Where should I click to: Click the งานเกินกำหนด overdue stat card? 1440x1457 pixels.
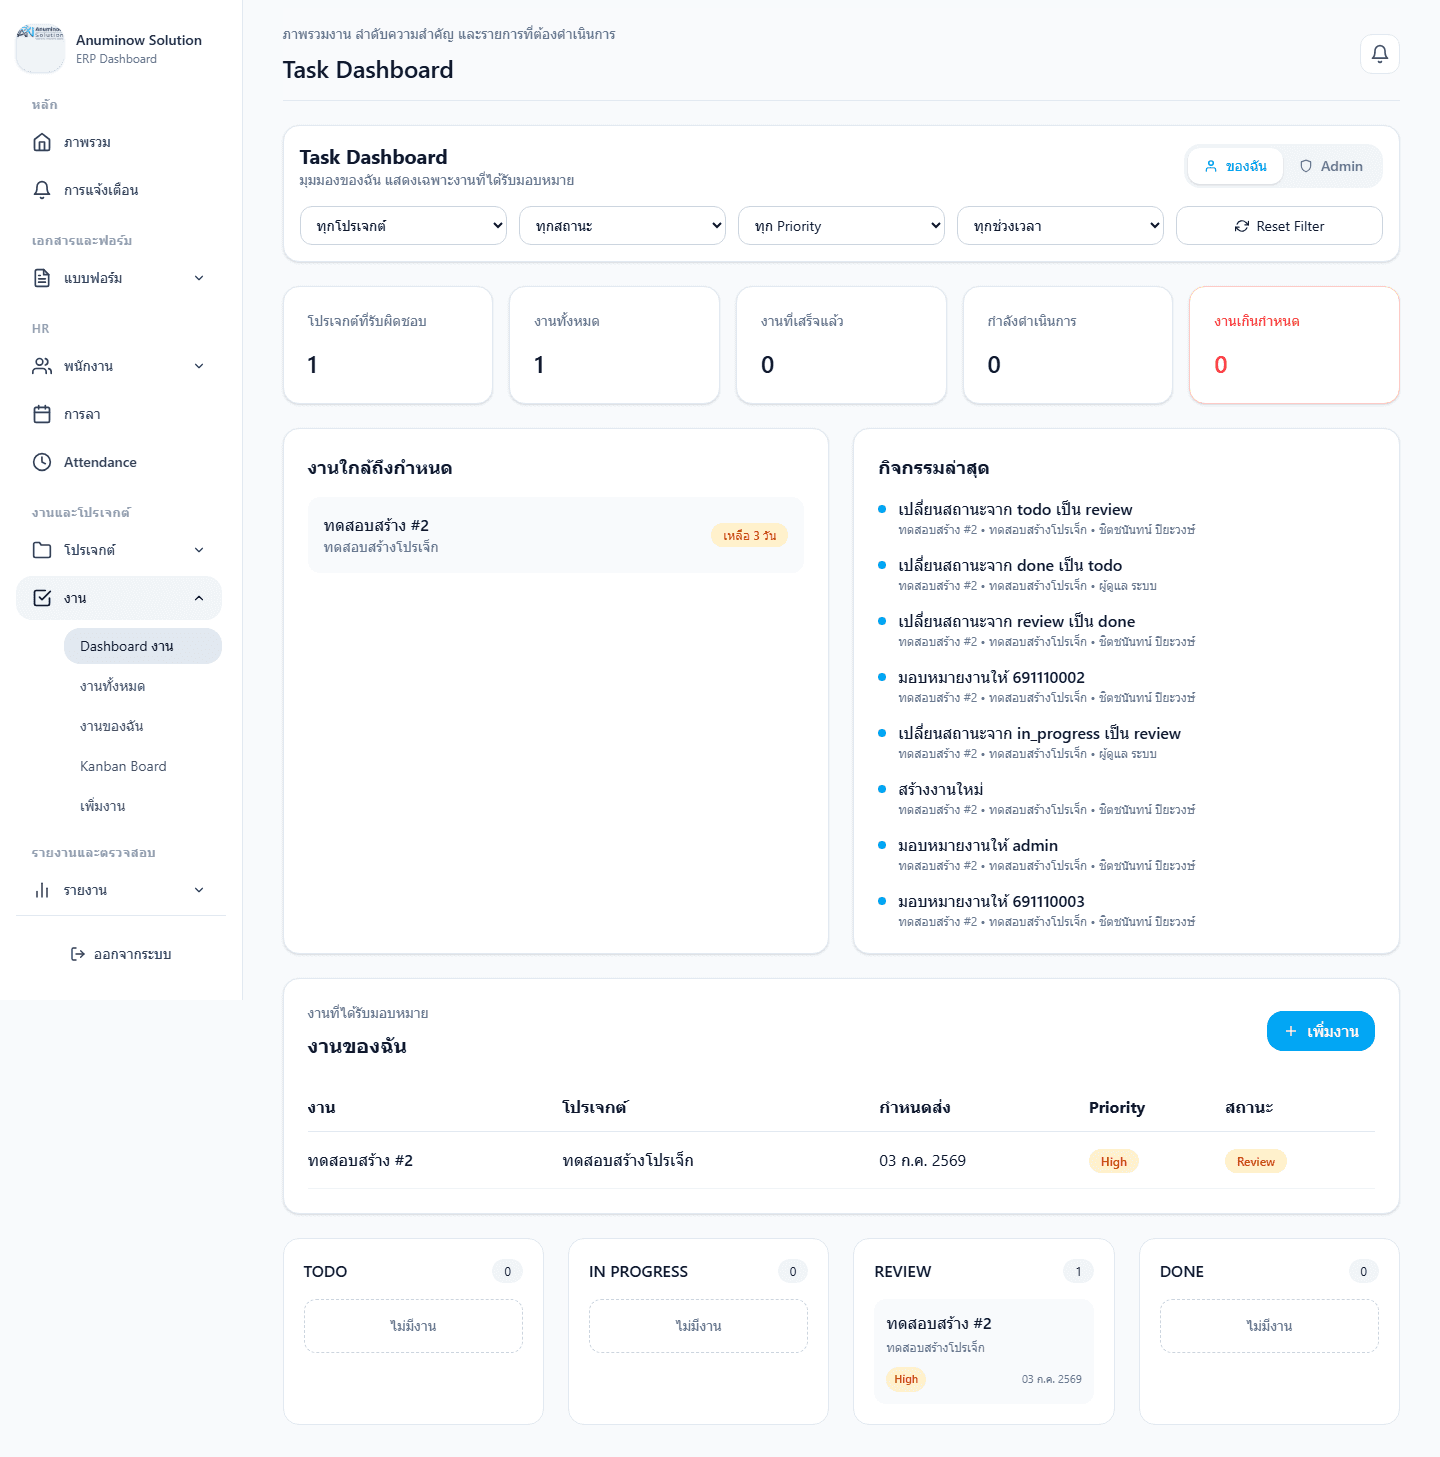point(1294,345)
